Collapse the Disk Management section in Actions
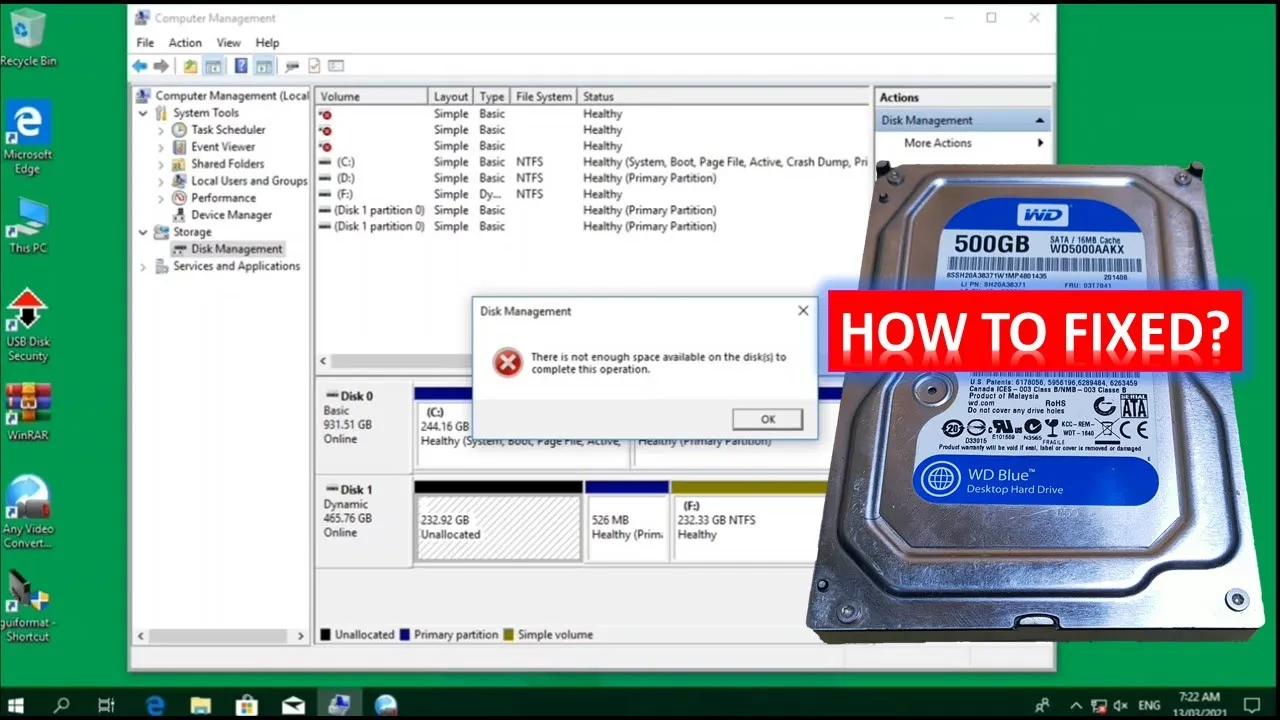The image size is (1280, 720). pos(1040,120)
